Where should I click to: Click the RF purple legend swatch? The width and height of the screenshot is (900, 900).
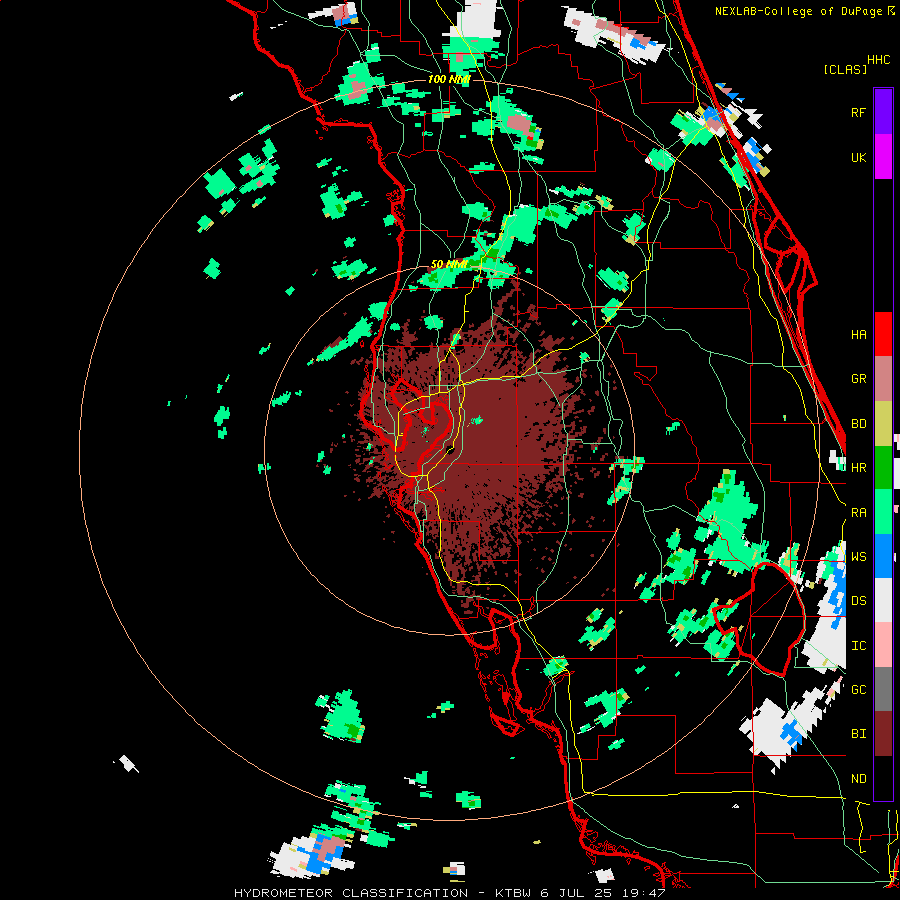883,112
